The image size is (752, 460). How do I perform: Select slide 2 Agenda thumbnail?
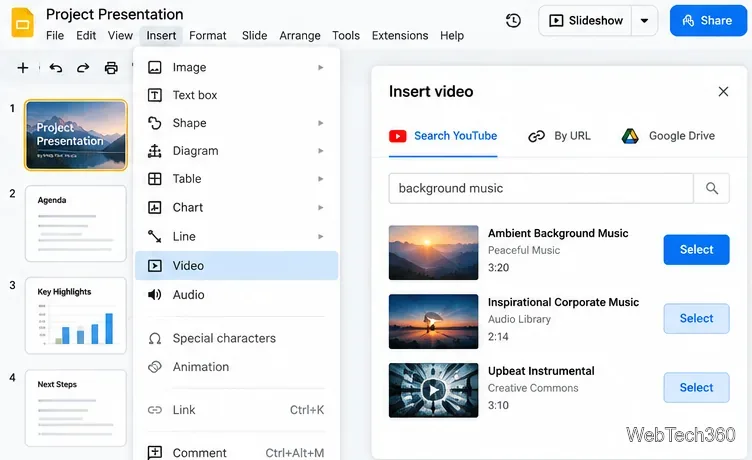76,224
